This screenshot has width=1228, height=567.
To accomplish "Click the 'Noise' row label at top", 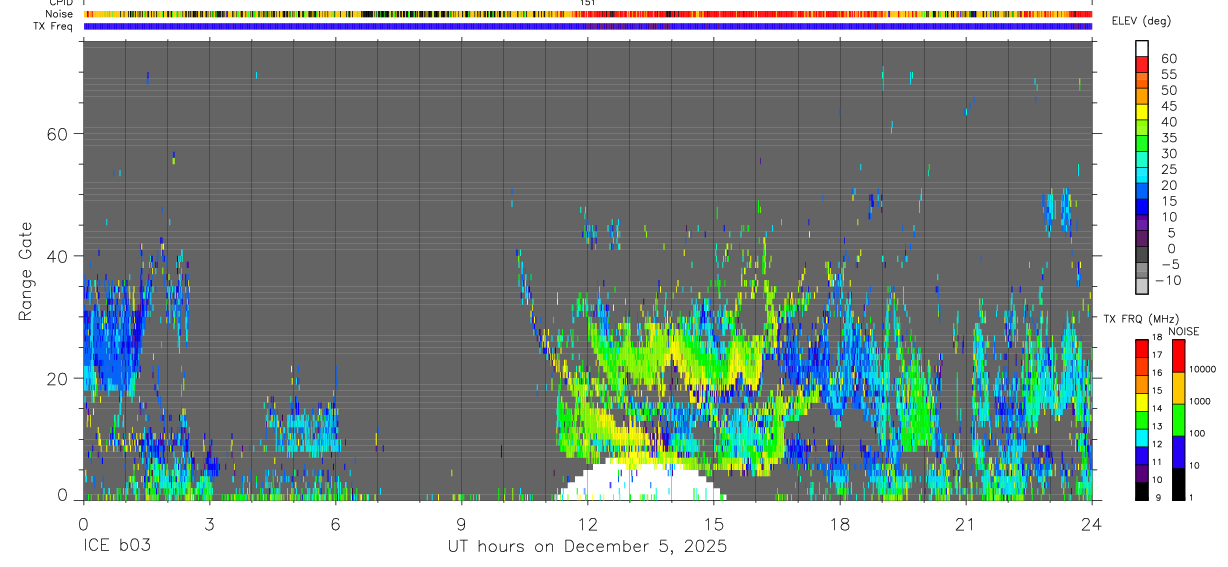I will click(x=60, y=14).
